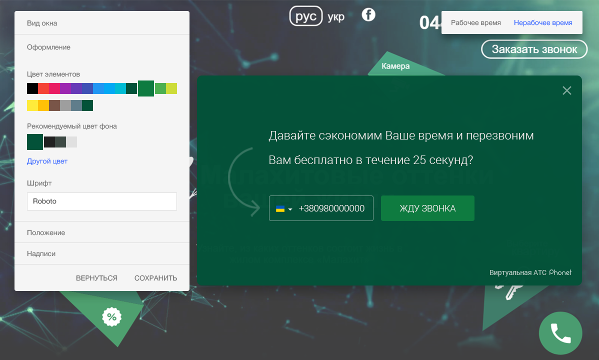The width and height of the screenshot is (599, 360).
Task: Pick the medium blue element color swatch
Action: pyautogui.click(x=99, y=88)
